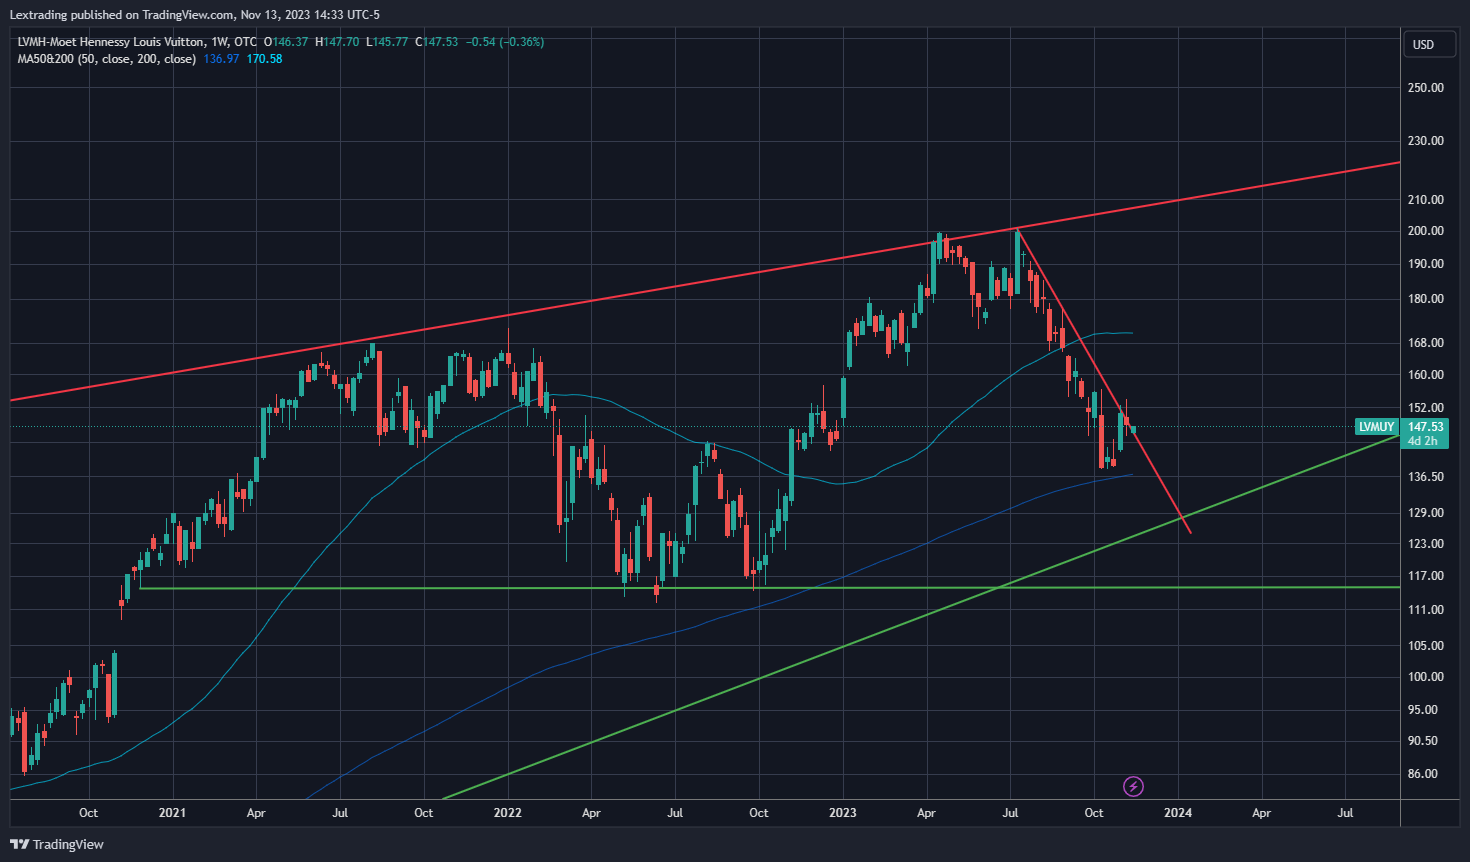Click the 250.00 price axis label
Viewport: 1470px width, 862px height.
click(x=1425, y=88)
